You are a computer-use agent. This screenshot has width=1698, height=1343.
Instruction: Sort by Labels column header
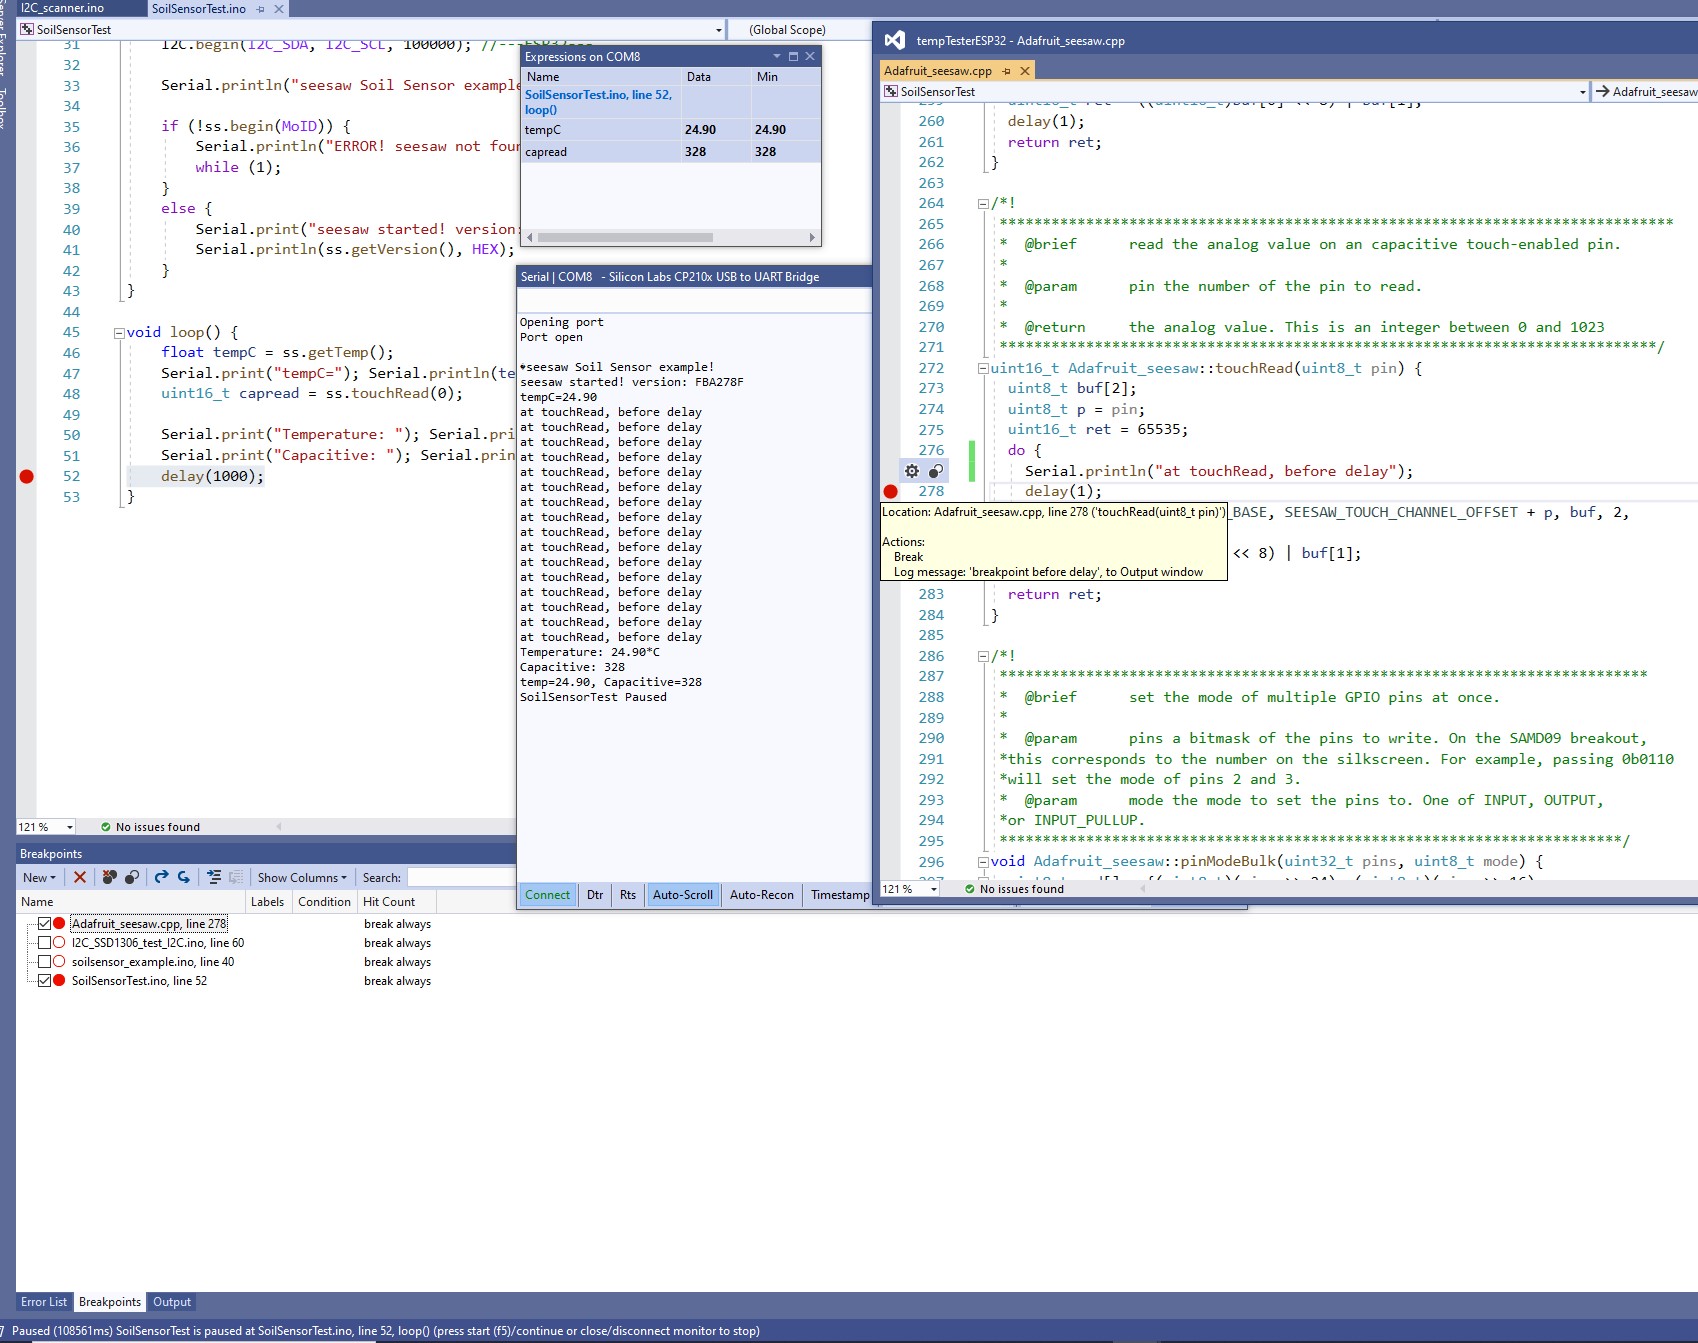[x=267, y=902]
